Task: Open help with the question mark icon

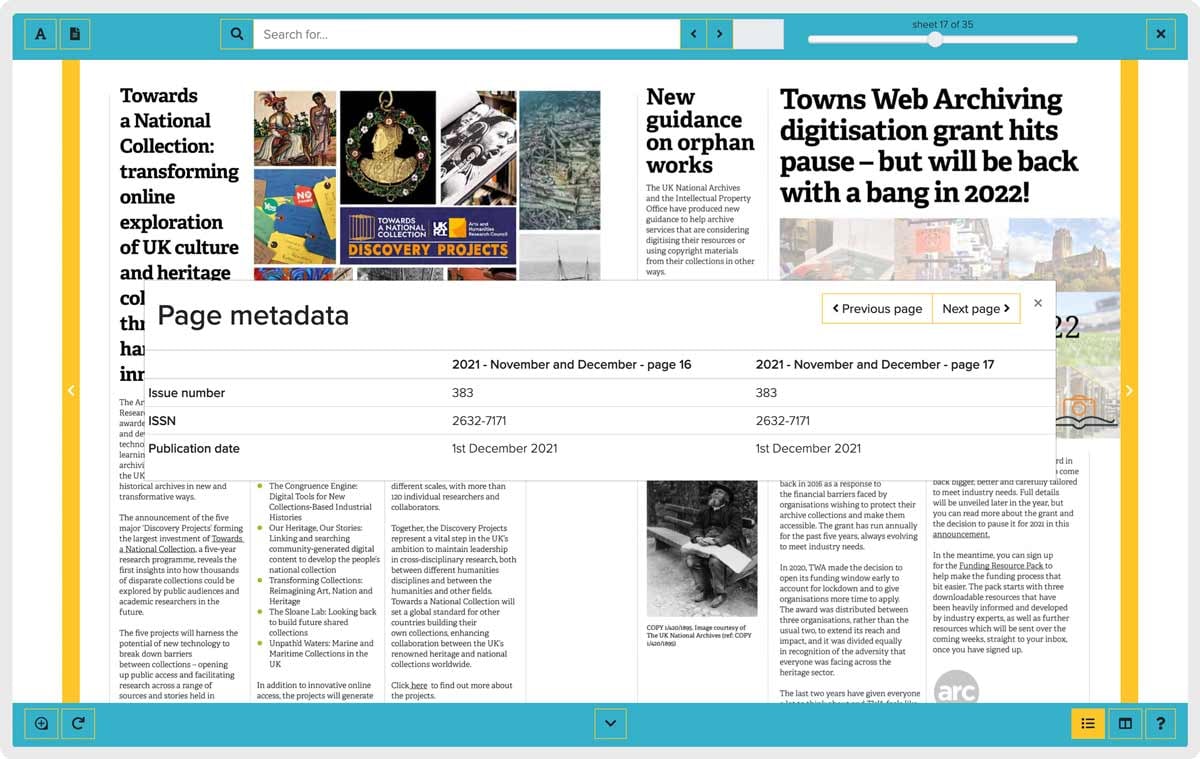Action: [x=1160, y=723]
